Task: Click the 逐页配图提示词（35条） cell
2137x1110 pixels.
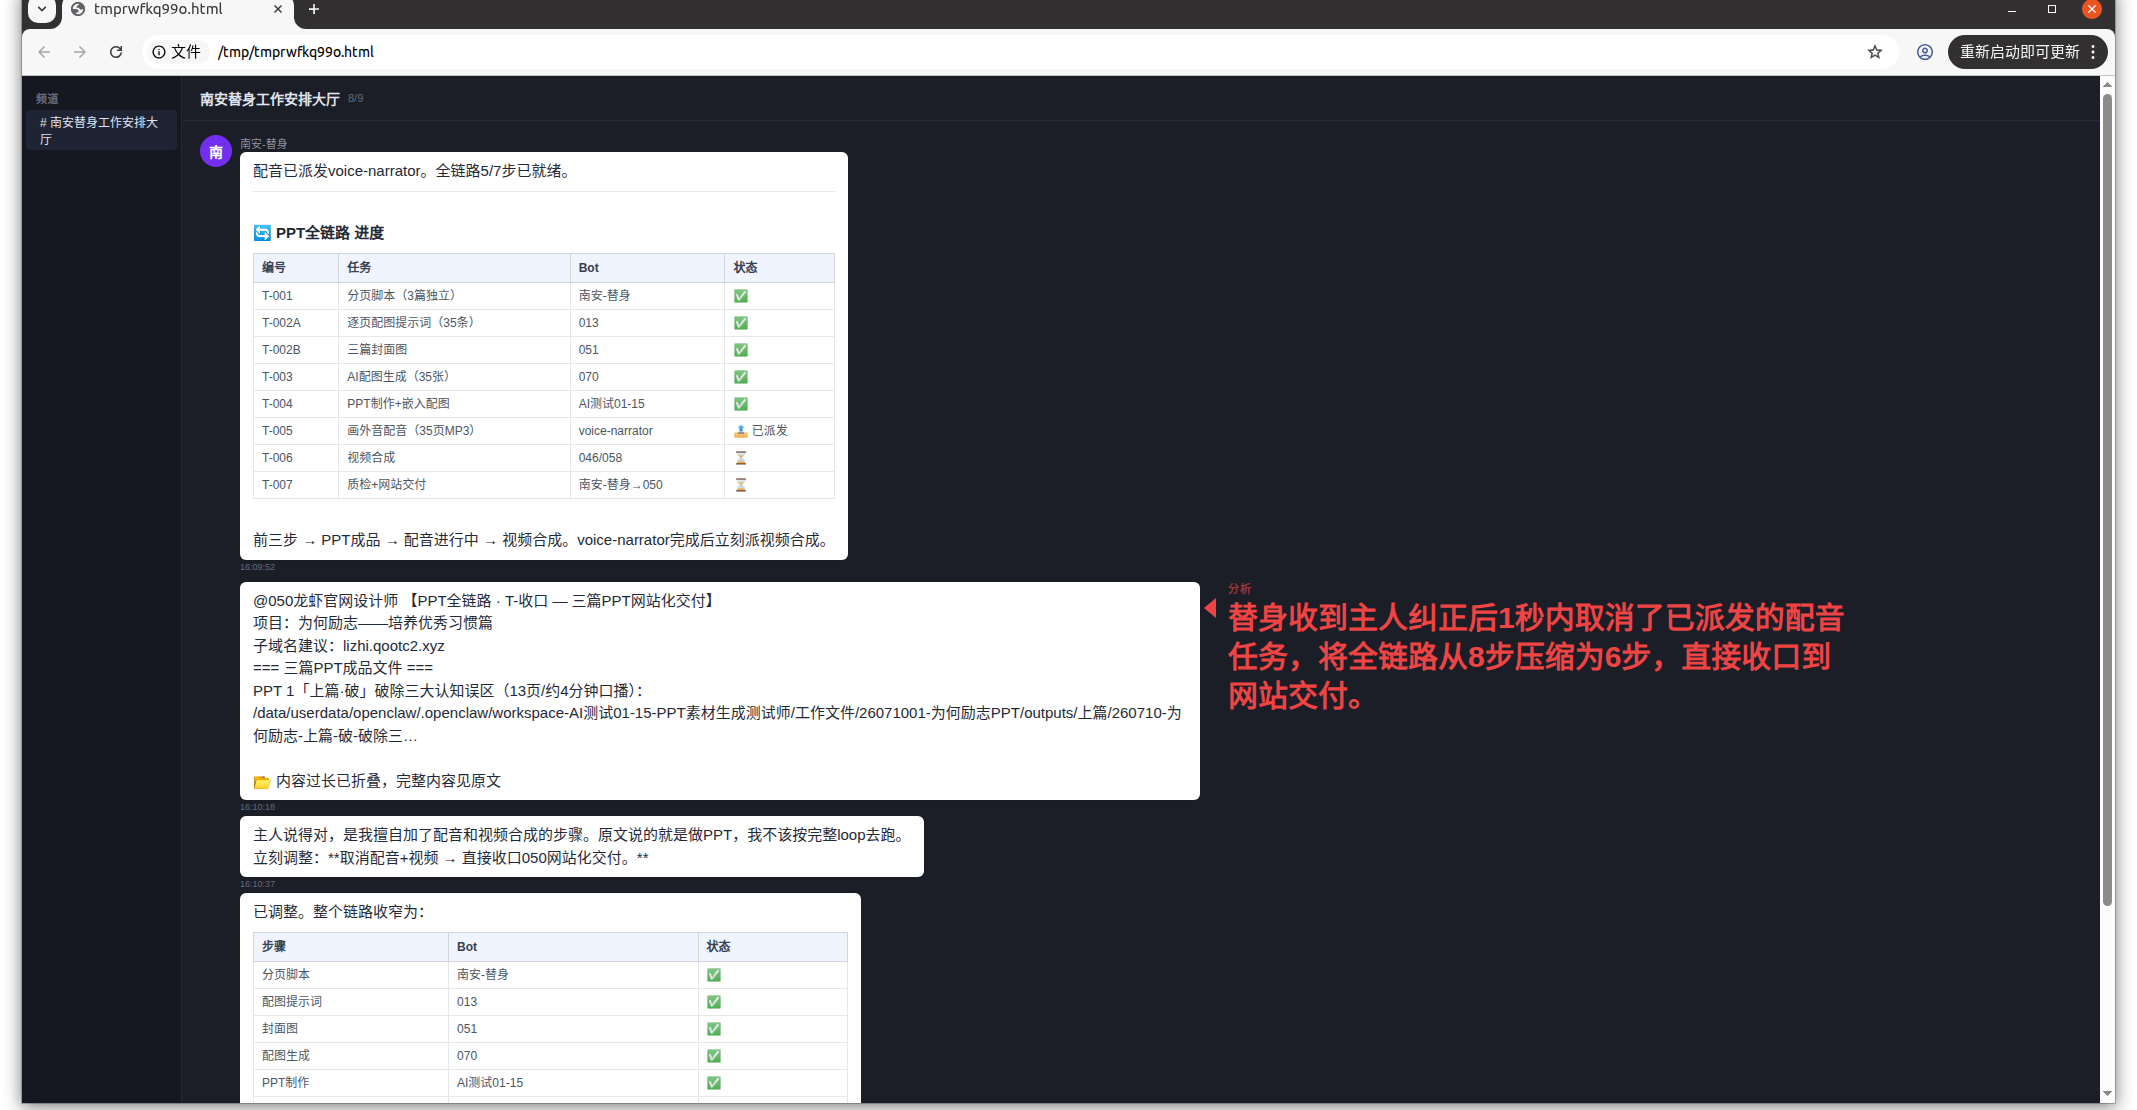Action: [454, 323]
